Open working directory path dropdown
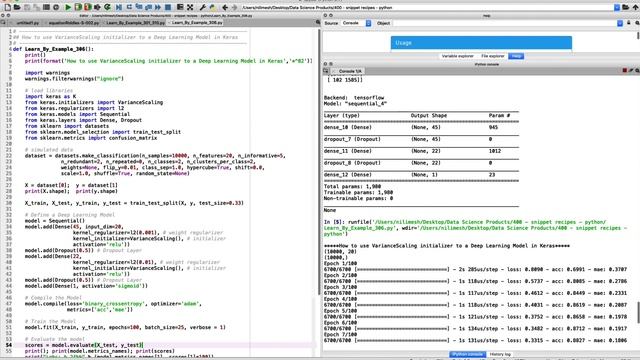Screen dimensions: 640x360 (617, 7)
